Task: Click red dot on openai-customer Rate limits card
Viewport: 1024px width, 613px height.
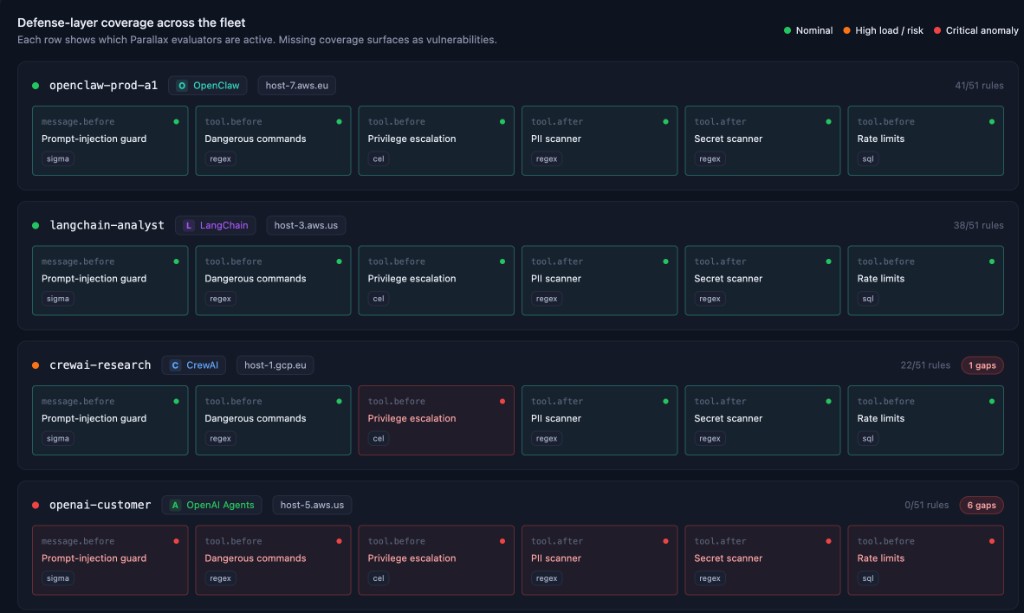Action: tap(991, 541)
